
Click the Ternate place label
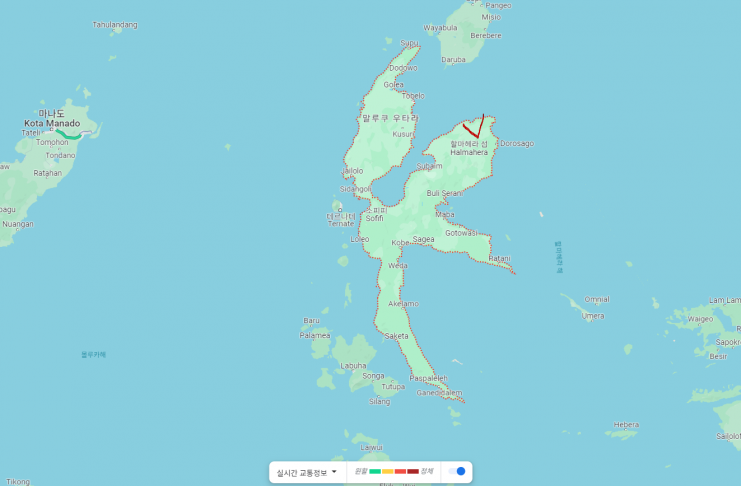[341, 223]
